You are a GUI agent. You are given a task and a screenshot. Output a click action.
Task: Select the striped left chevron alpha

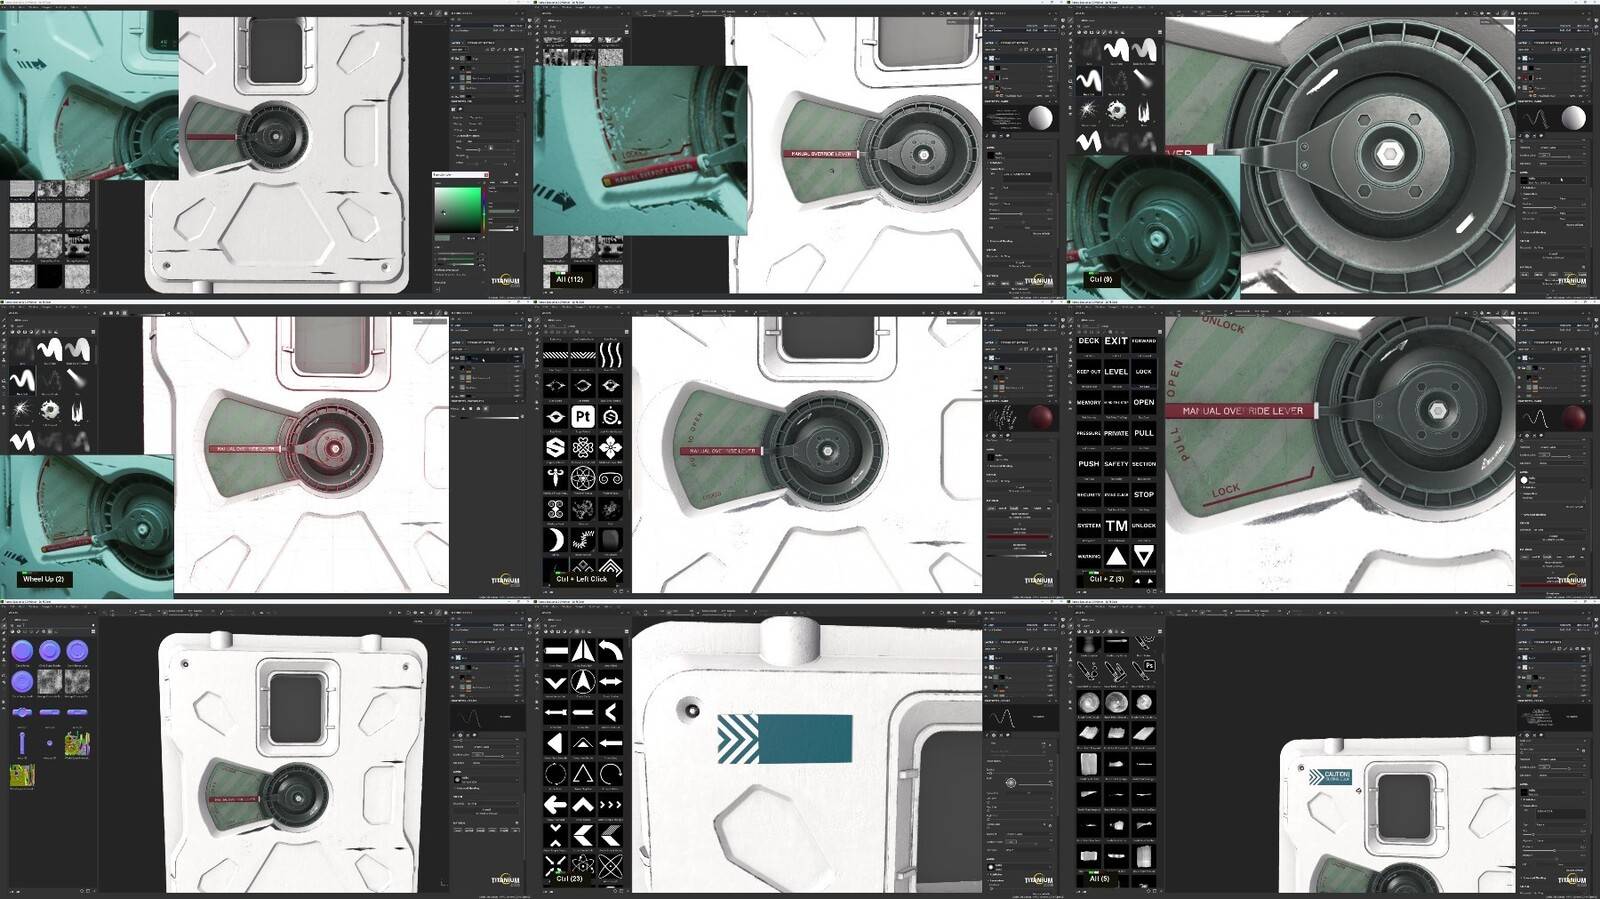(x=611, y=835)
